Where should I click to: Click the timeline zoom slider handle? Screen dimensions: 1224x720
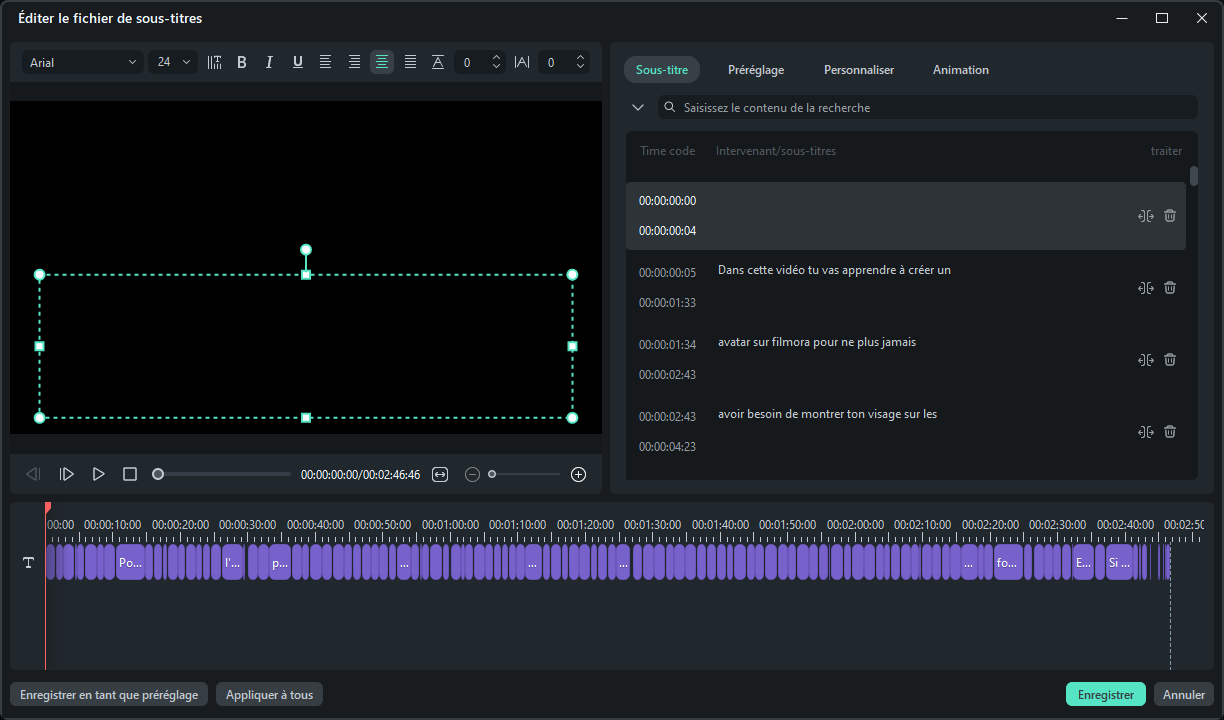point(492,474)
